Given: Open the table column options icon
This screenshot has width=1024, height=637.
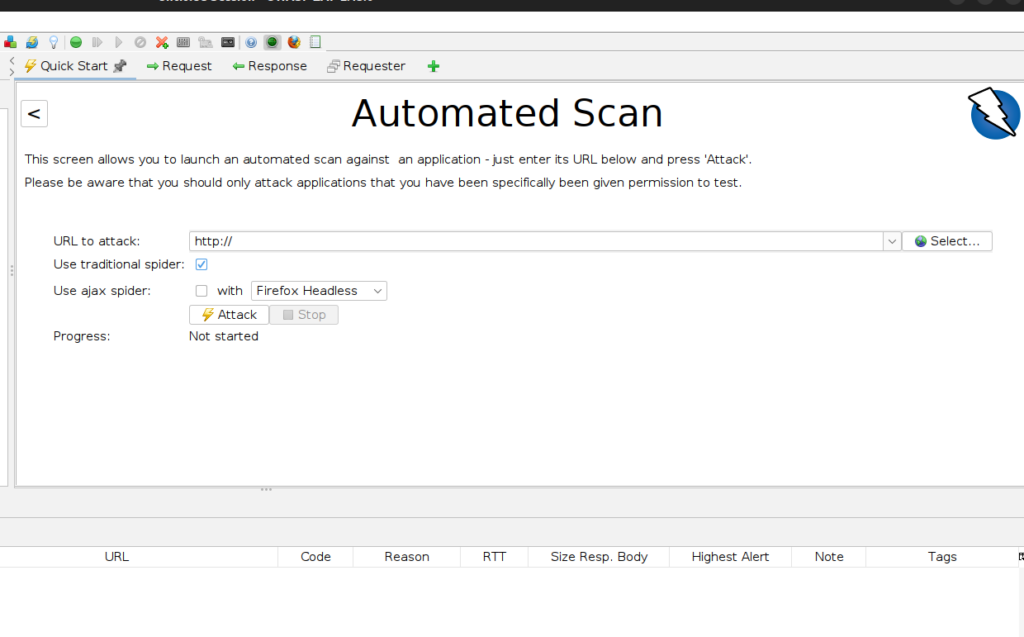Looking at the screenshot, I should [1020, 556].
